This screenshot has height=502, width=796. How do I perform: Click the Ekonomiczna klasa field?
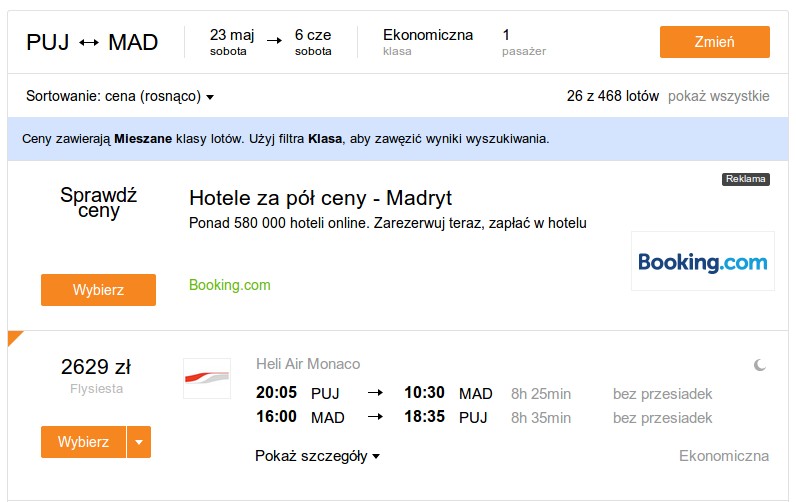point(427,42)
